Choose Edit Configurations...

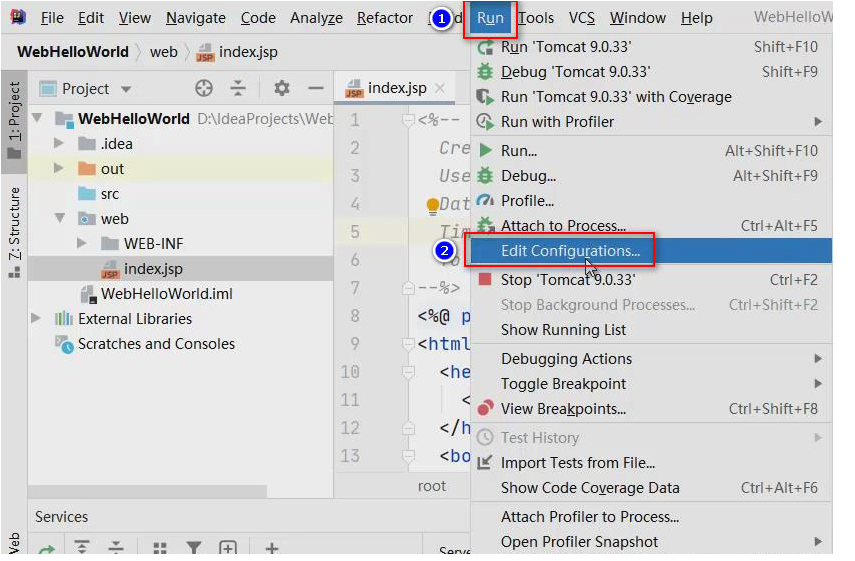click(651, 251)
